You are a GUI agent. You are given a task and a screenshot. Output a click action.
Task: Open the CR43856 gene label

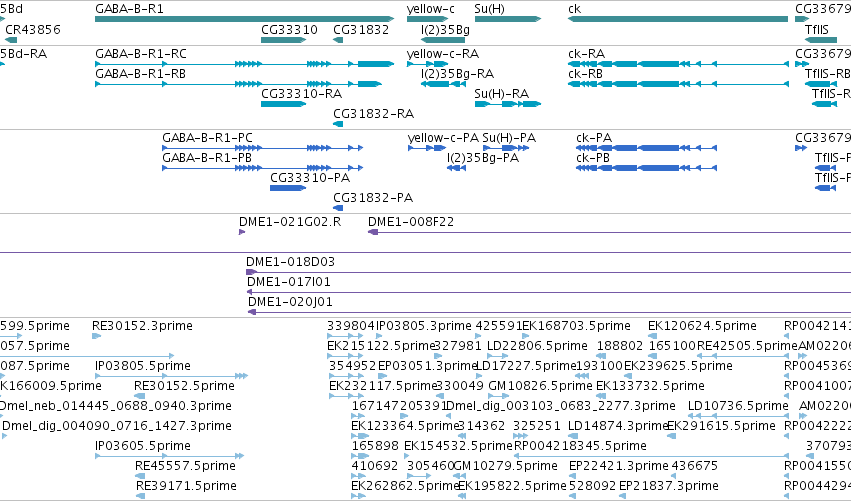[x=33, y=29]
